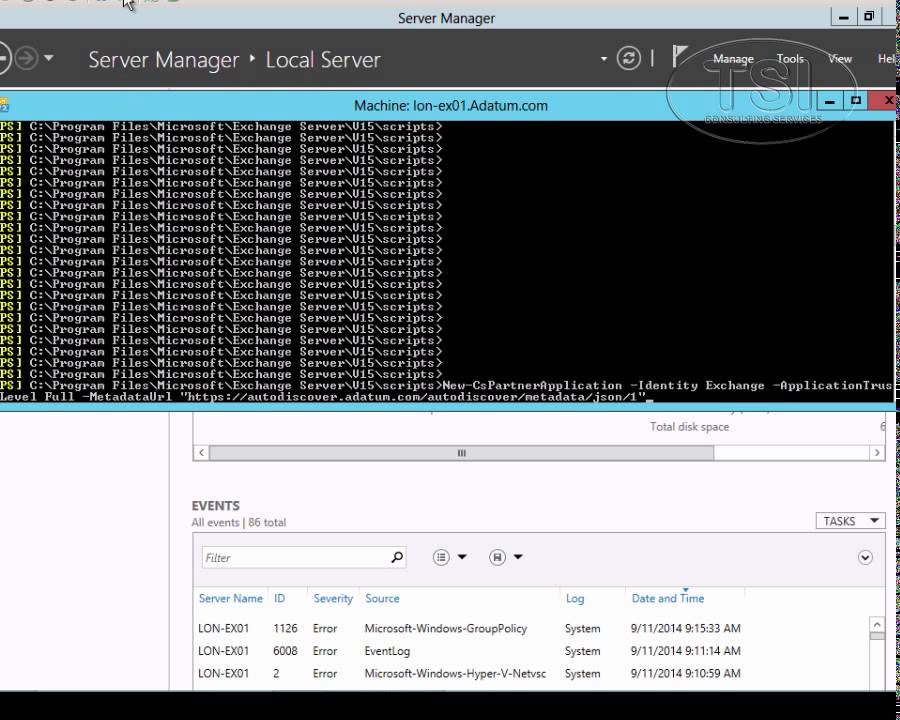
Task: Click the properties horizontal scrollbar thumb
Action: pyautogui.click(x=461, y=452)
